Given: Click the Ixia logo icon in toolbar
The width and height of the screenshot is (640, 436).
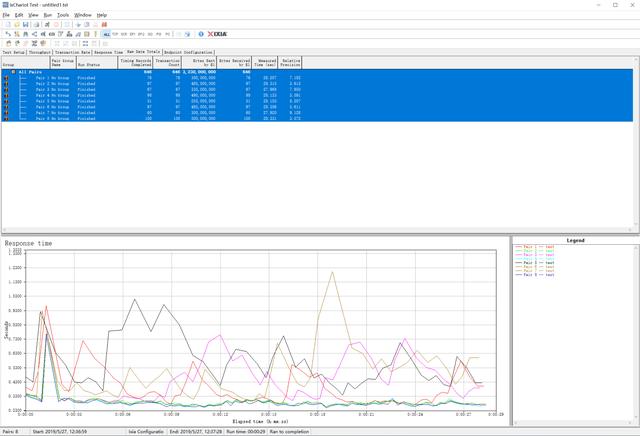Looking at the screenshot, I should coord(217,34).
